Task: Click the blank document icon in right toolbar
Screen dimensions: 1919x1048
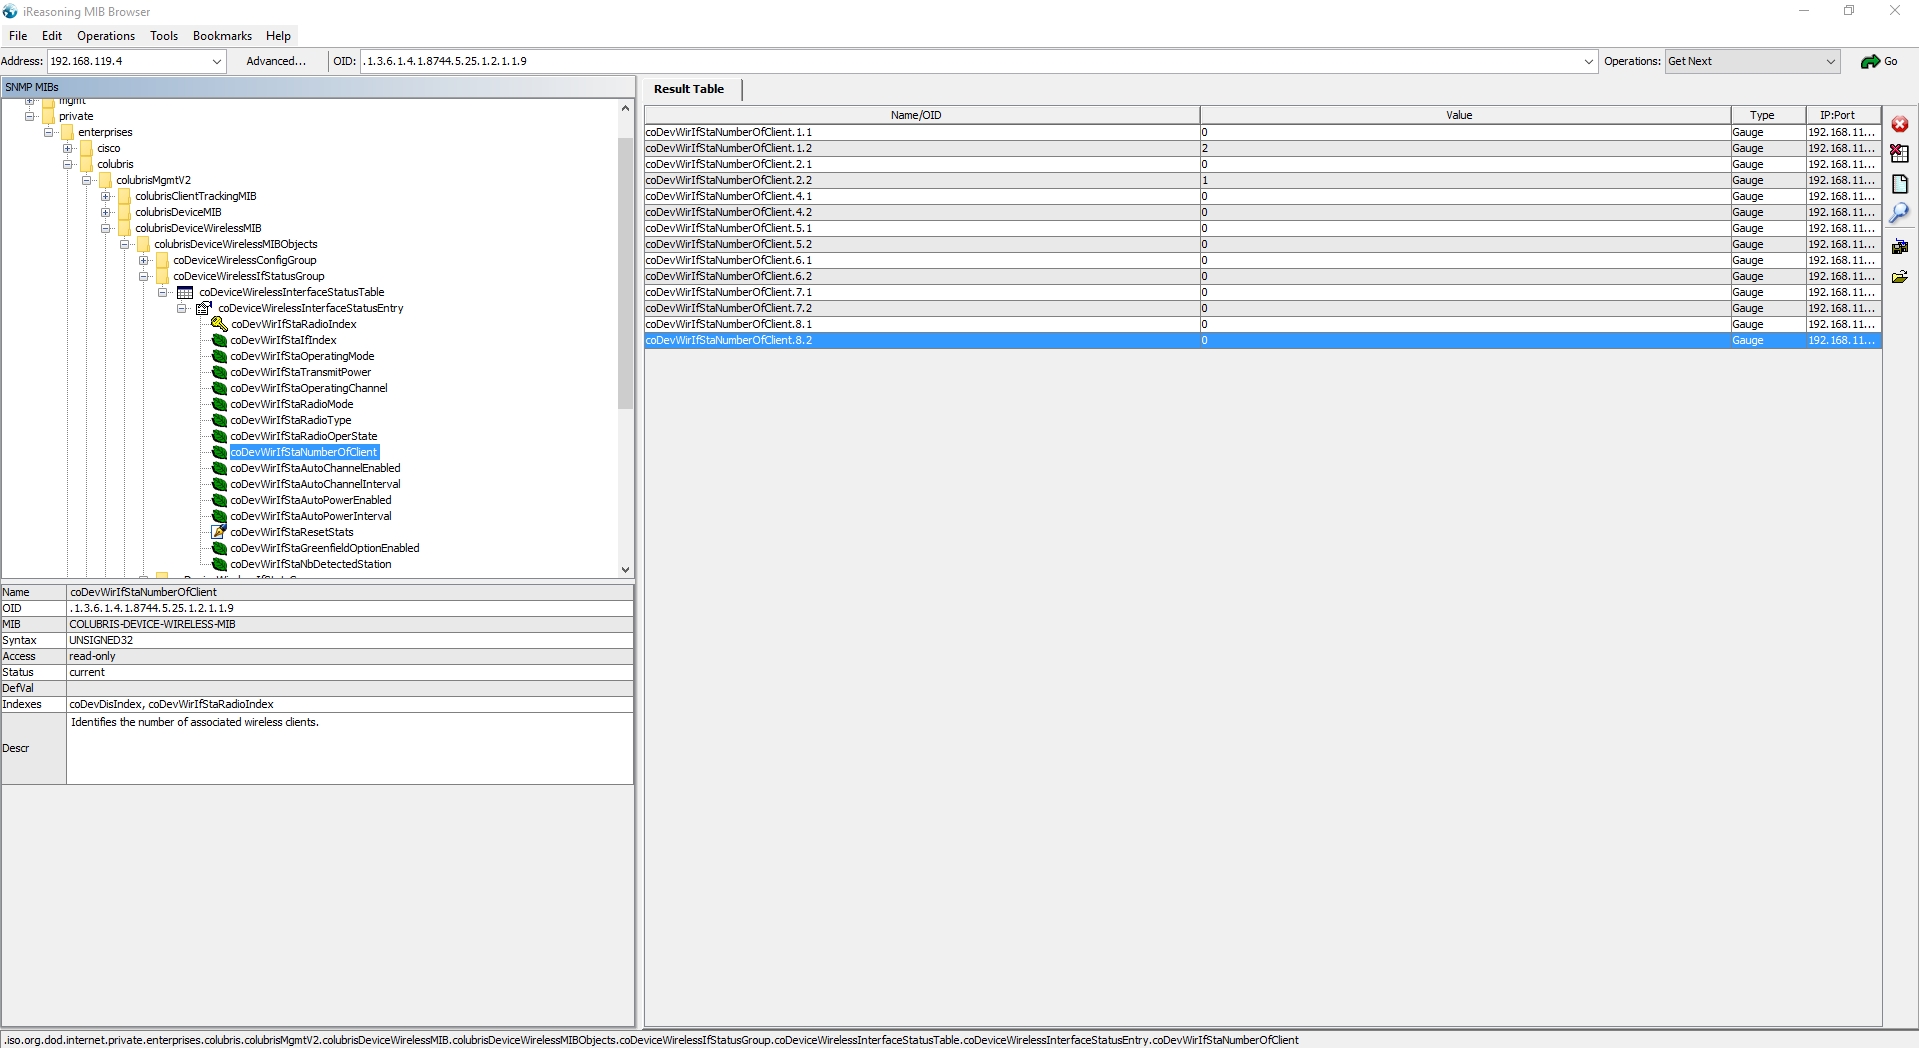Action: pos(1899,184)
